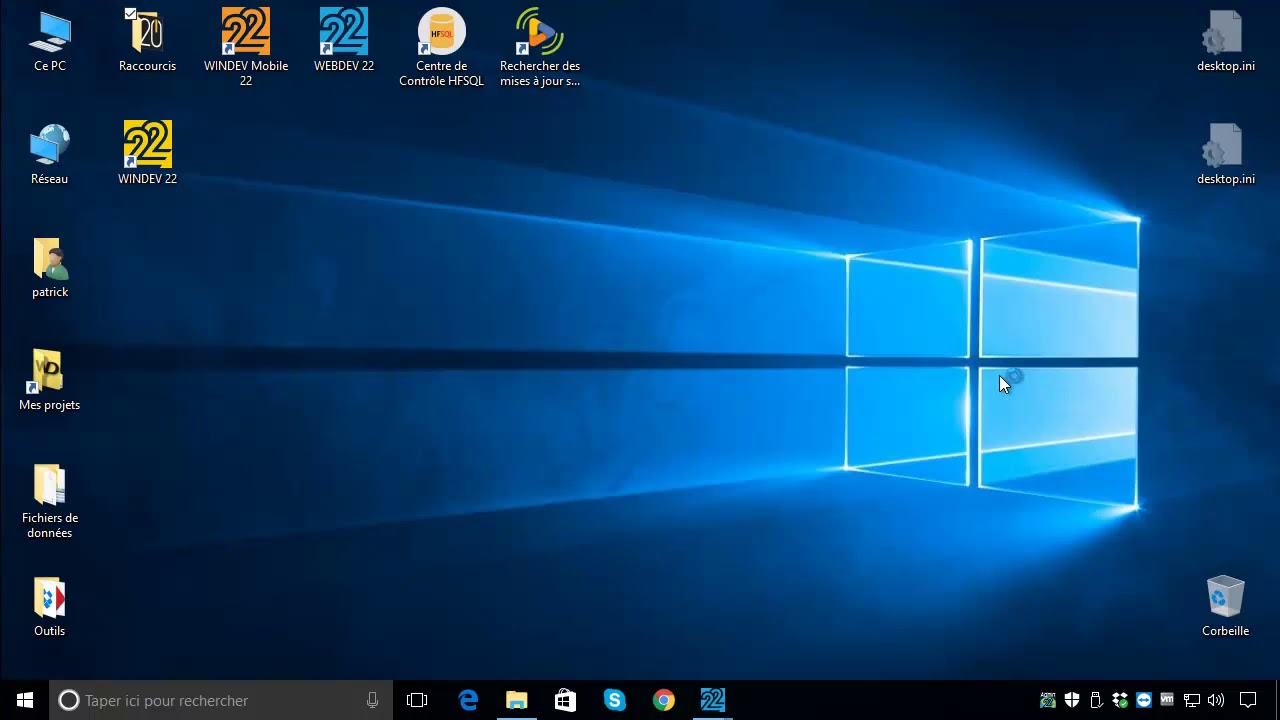Viewport: 1280px width, 720px height.
Task: Open Skype from taskbar
Action: 615,700
